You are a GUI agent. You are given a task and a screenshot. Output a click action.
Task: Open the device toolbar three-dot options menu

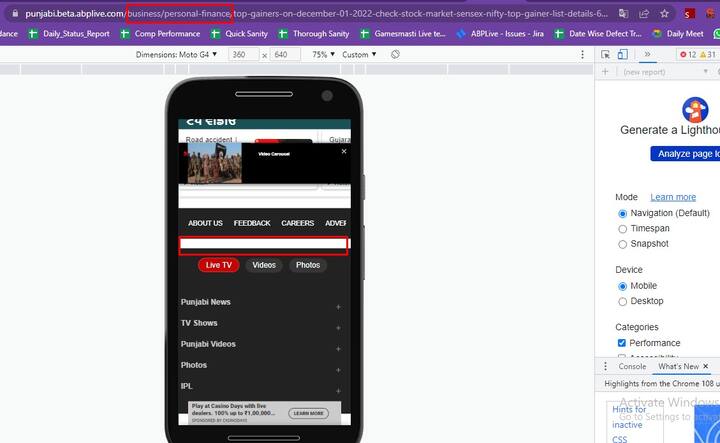pyautogui.click(x=582, y=54)
